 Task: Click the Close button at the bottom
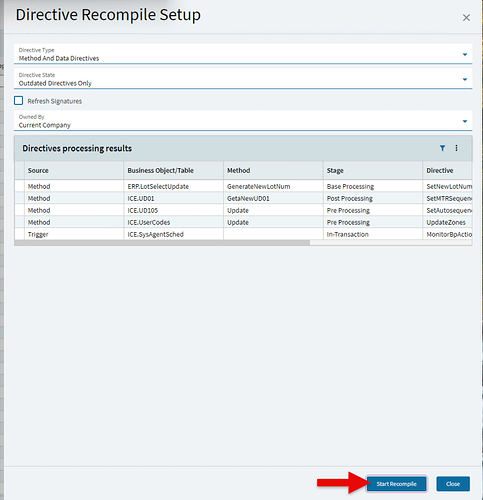(453, 484)
